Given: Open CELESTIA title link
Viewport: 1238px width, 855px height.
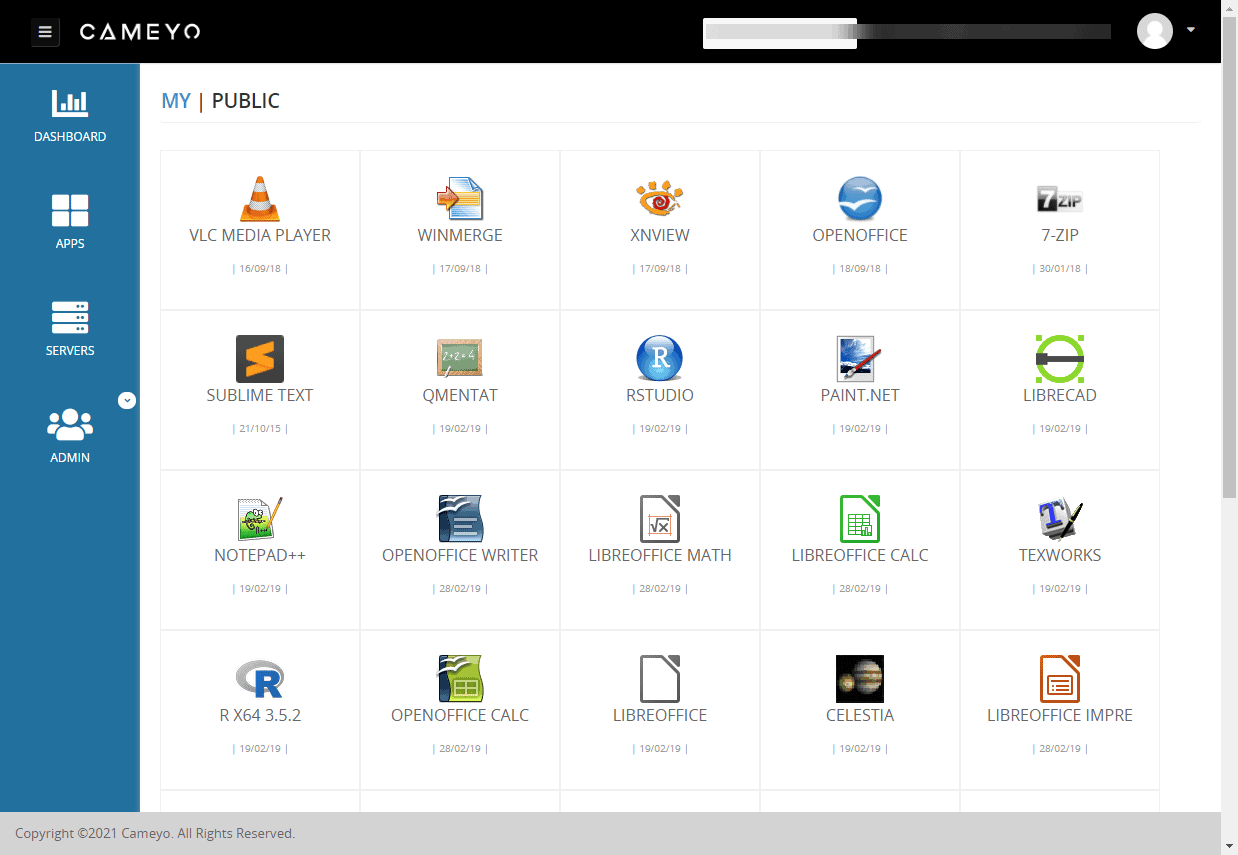Looking at the screenshot, I should point(860,716).
